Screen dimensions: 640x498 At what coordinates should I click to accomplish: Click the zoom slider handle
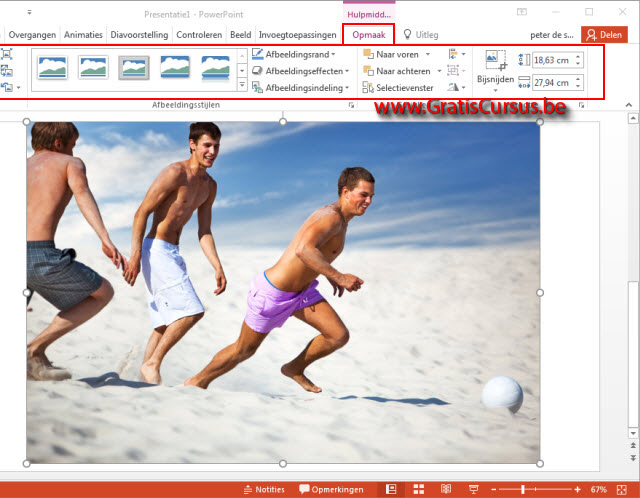522,489
